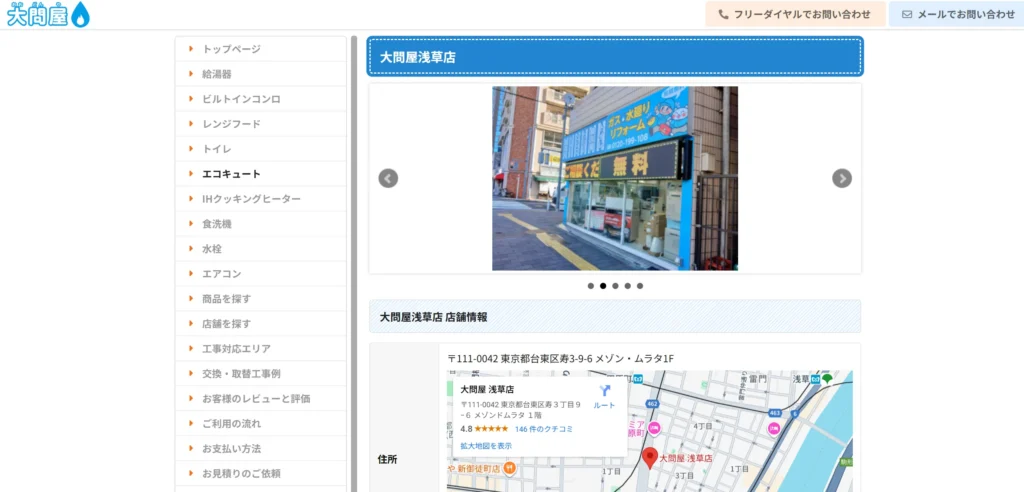Open エコキュート in the sidebar menu
The height and width of the screenshot is (492, 1024).
(x=231, y=174)
